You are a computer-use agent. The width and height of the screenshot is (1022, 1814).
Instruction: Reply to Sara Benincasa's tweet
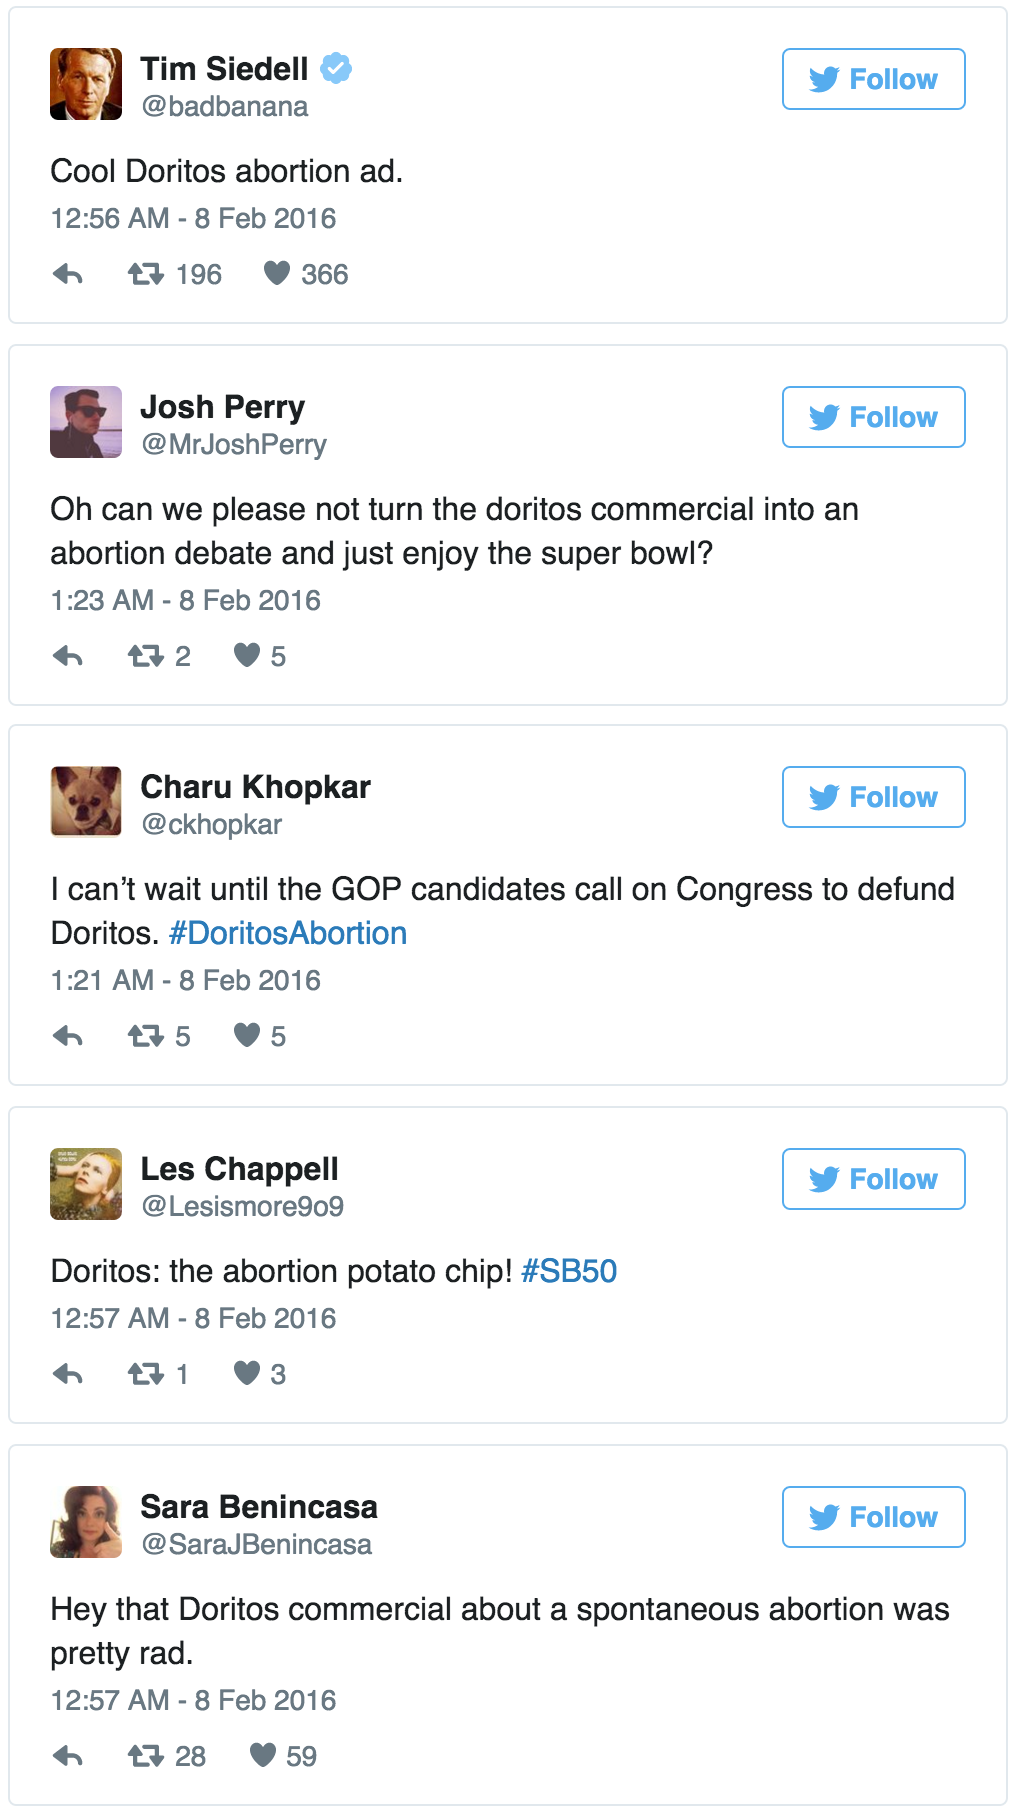(67, 1756)
